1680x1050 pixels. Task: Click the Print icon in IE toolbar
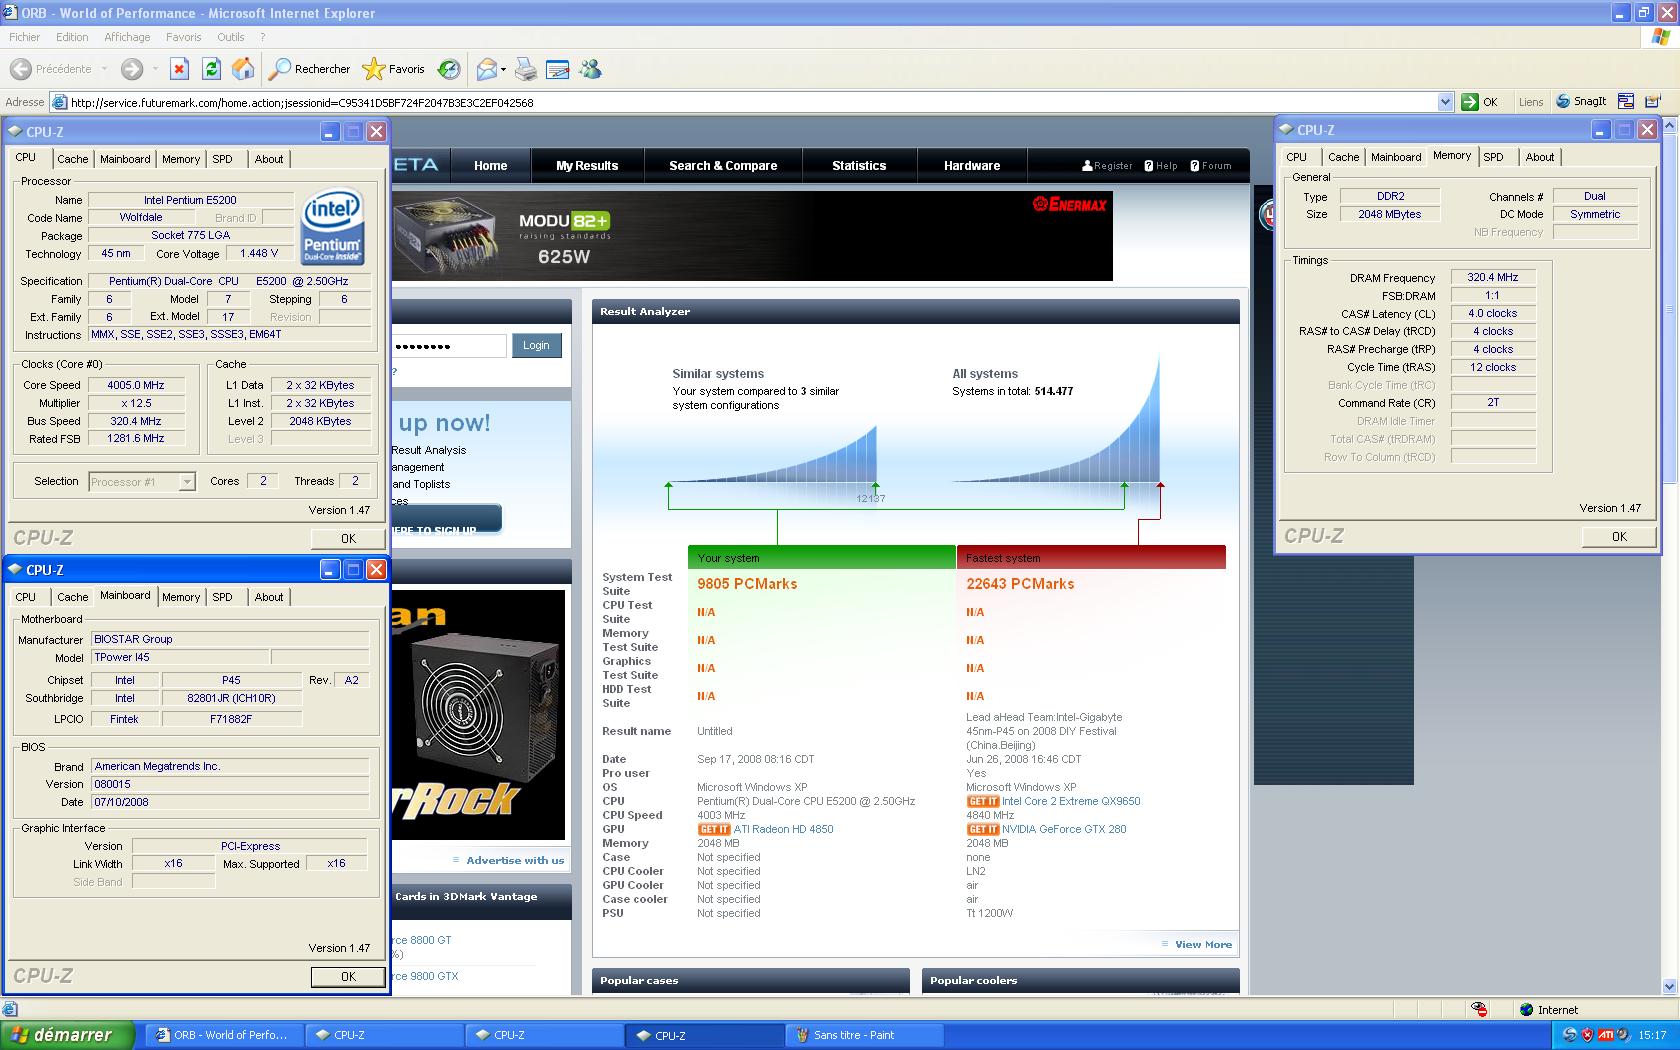[x=526, y=69]
